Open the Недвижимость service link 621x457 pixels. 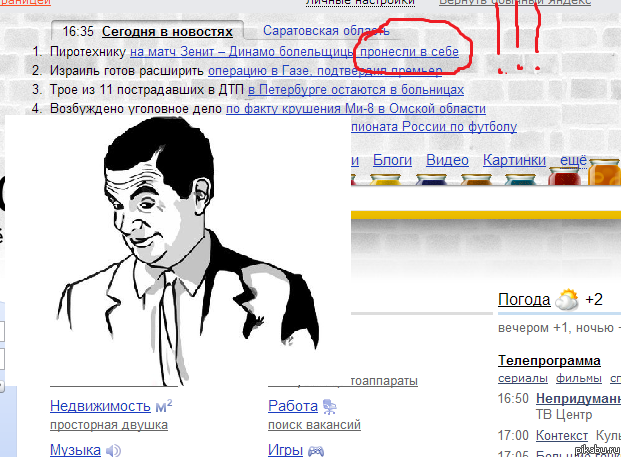[100, 406]
